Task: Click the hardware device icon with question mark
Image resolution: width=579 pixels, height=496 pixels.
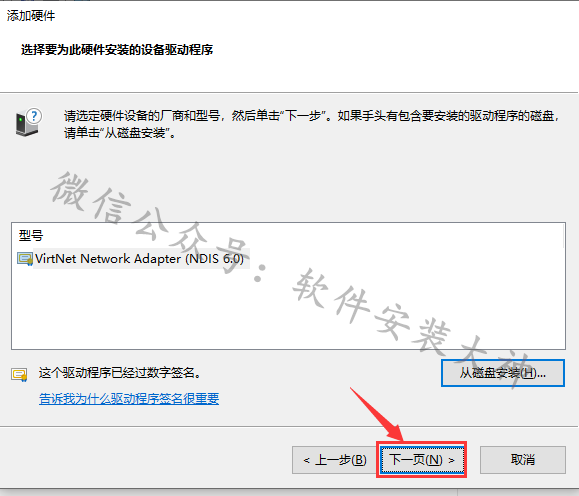Action: [28, 122]
